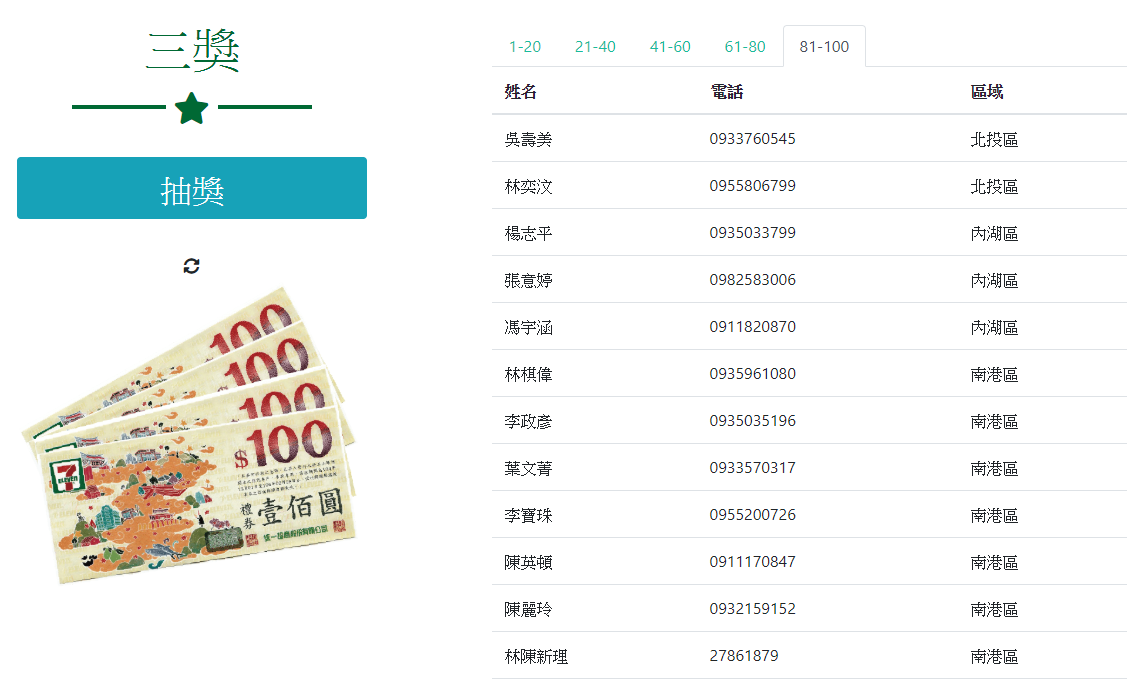The width and height of the screenshot is (1143, 686).
Task: Select the name 楊志平
Action: pos(528,233)
